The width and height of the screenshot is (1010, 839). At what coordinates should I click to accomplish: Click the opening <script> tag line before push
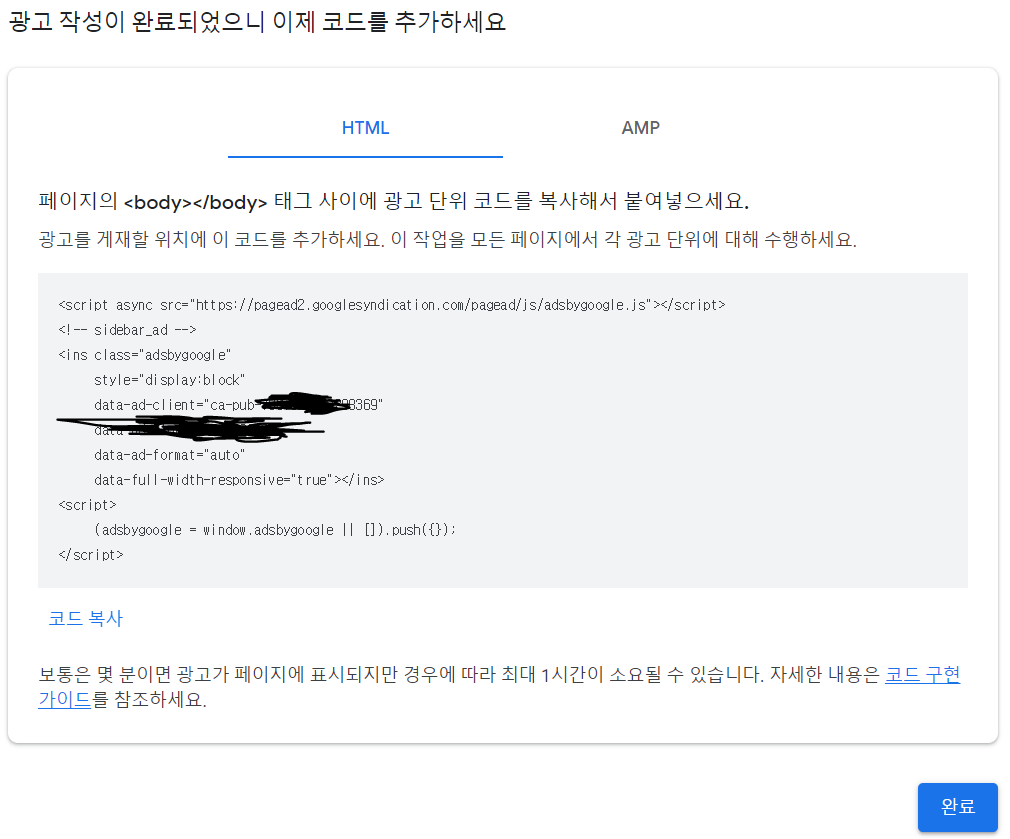(87, 505)
